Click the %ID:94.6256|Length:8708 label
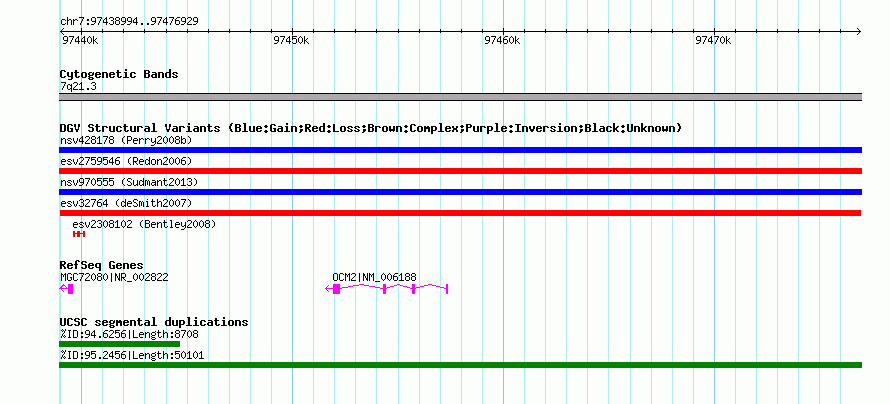Screen dimensions: 890x404 click(129, 334)
